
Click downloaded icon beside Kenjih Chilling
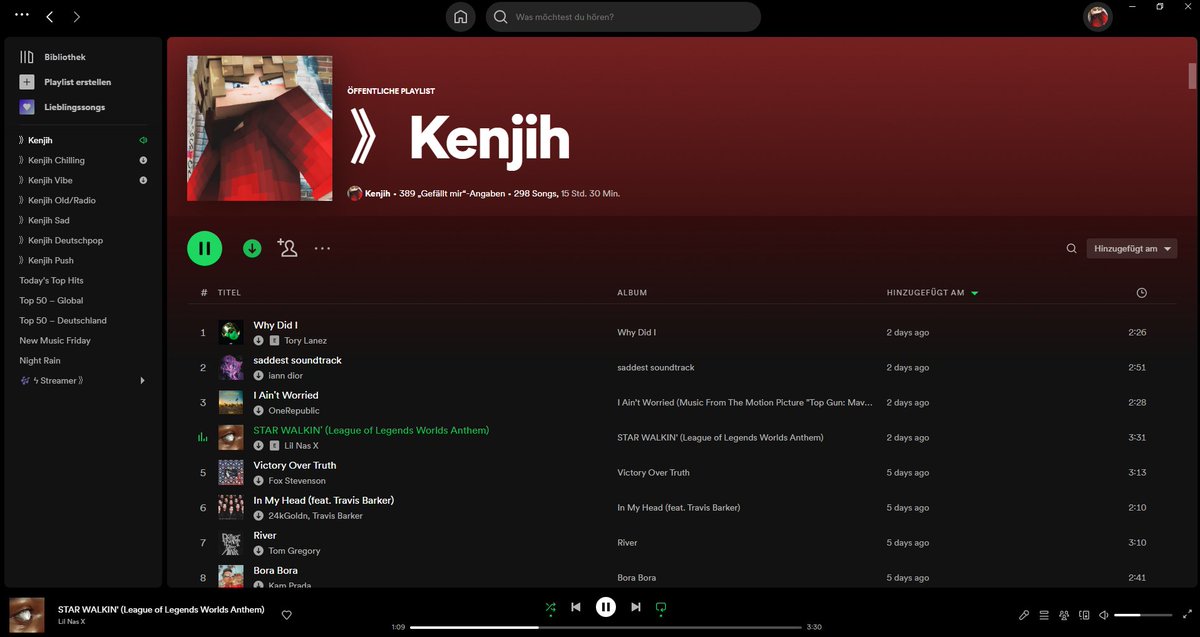tap(143, 160)
